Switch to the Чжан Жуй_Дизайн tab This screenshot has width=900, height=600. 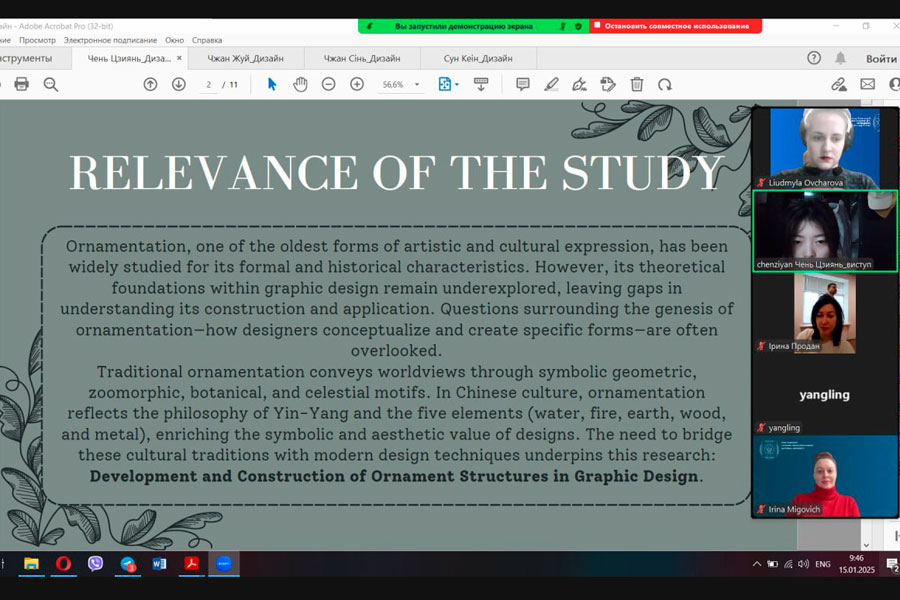tap(245, 58)
